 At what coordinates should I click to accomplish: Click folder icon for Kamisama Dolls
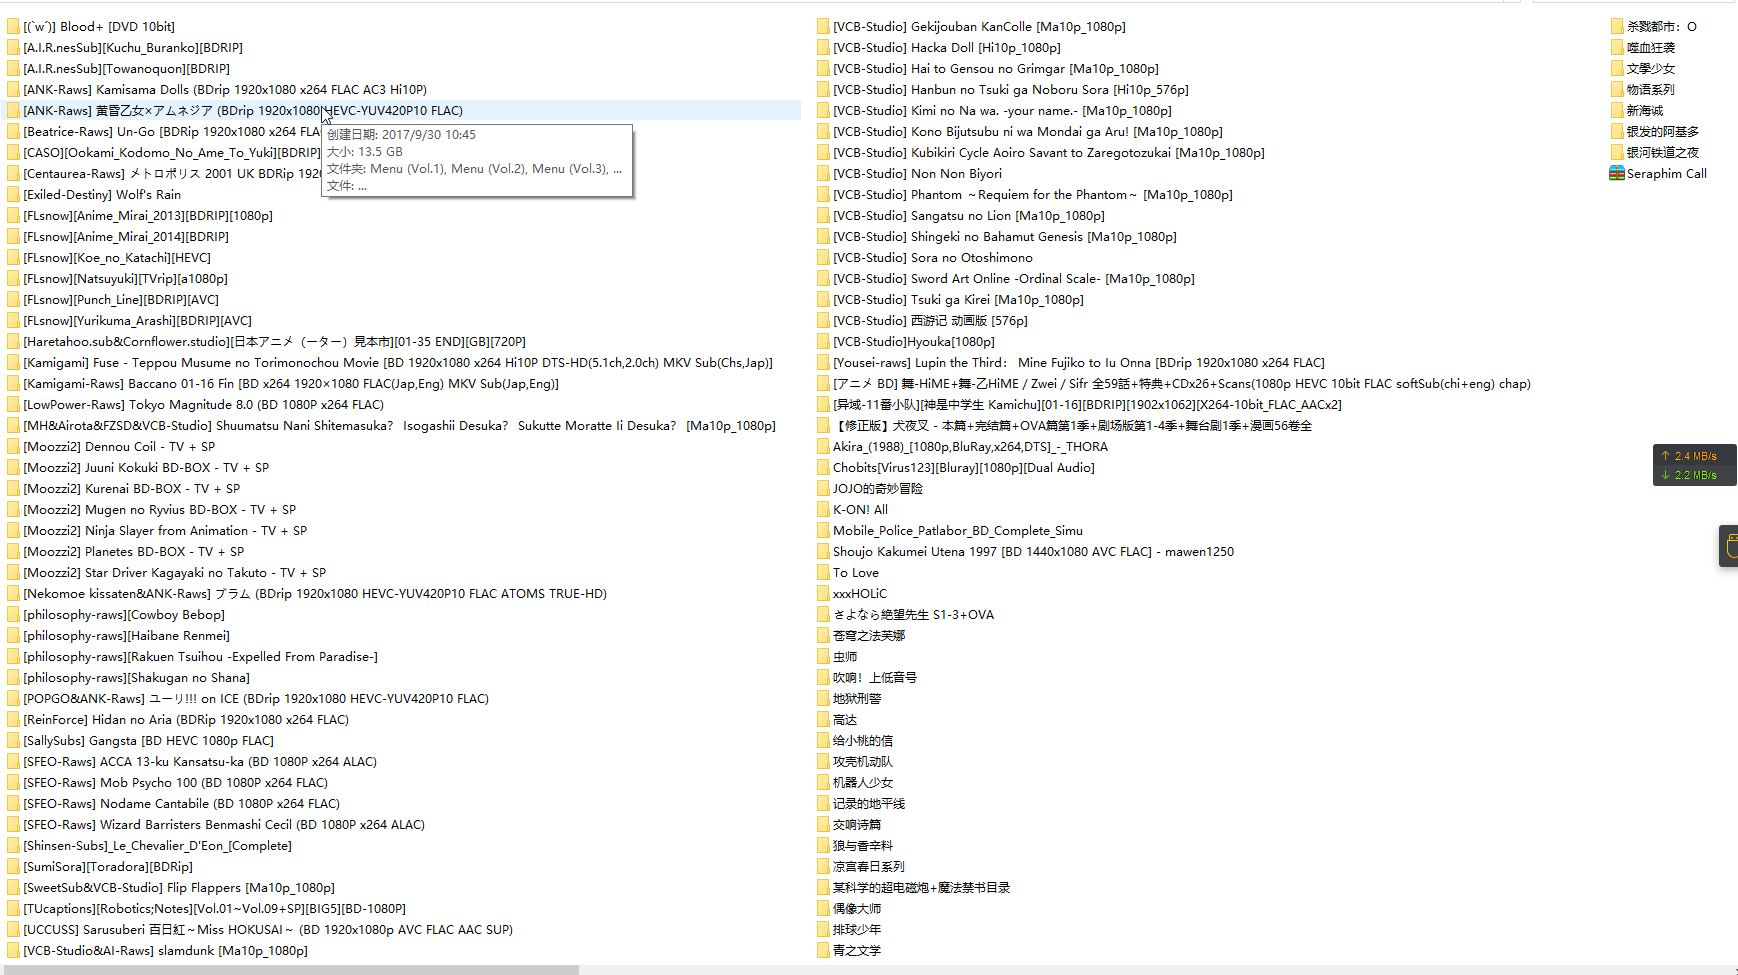coord(13,90)
